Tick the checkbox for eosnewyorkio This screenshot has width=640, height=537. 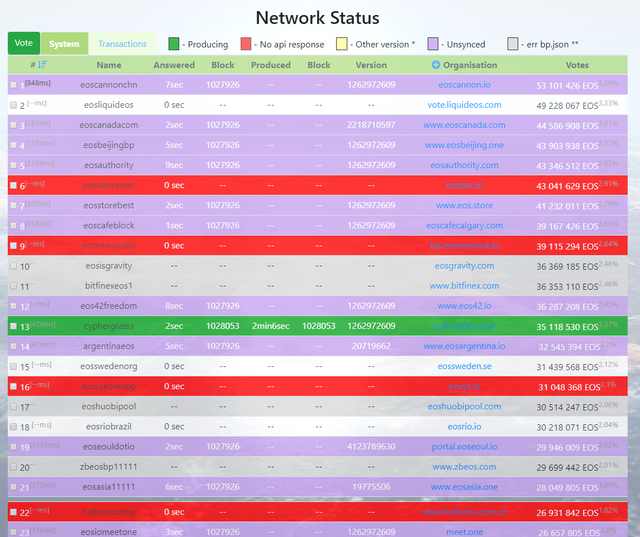13,246
